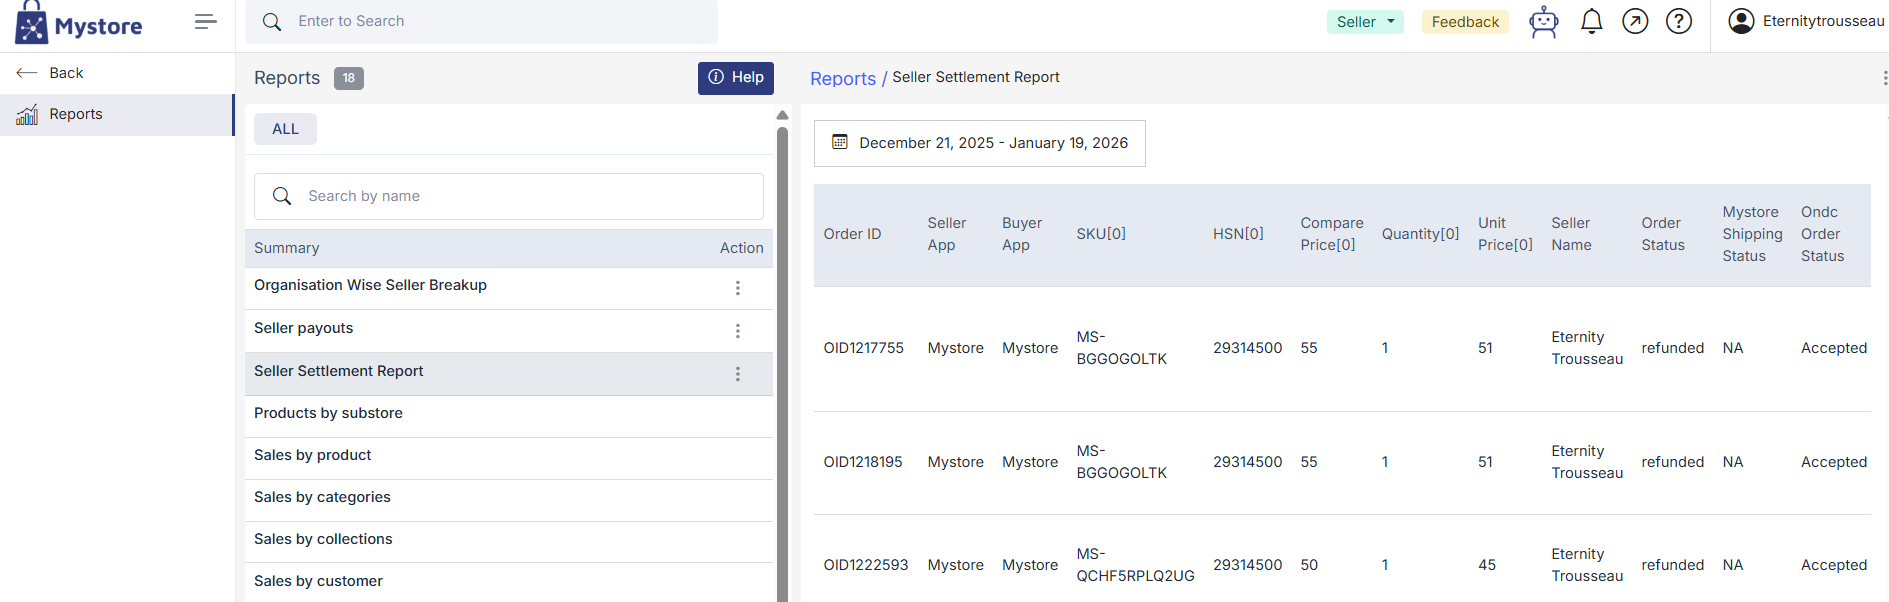
Task: Select the ALL reports filter tab
Action: tap(285, 129)
